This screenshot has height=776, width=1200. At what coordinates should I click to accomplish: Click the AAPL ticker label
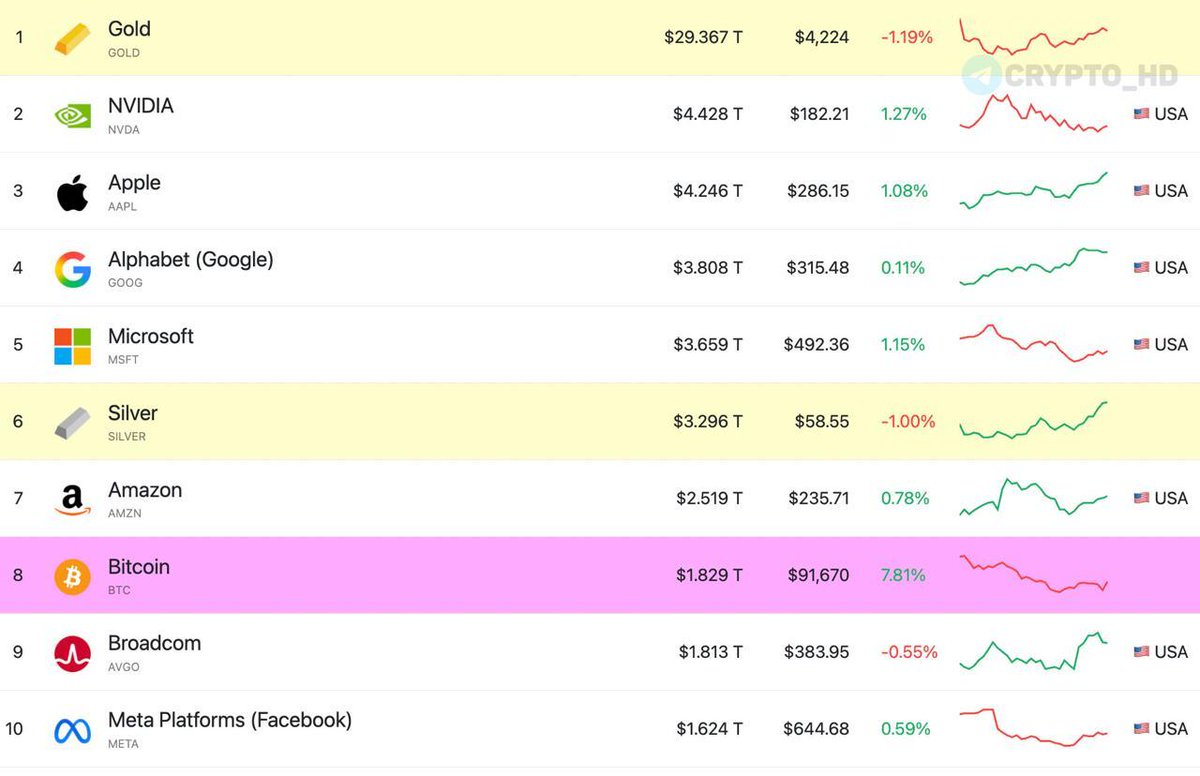(121, 206)
